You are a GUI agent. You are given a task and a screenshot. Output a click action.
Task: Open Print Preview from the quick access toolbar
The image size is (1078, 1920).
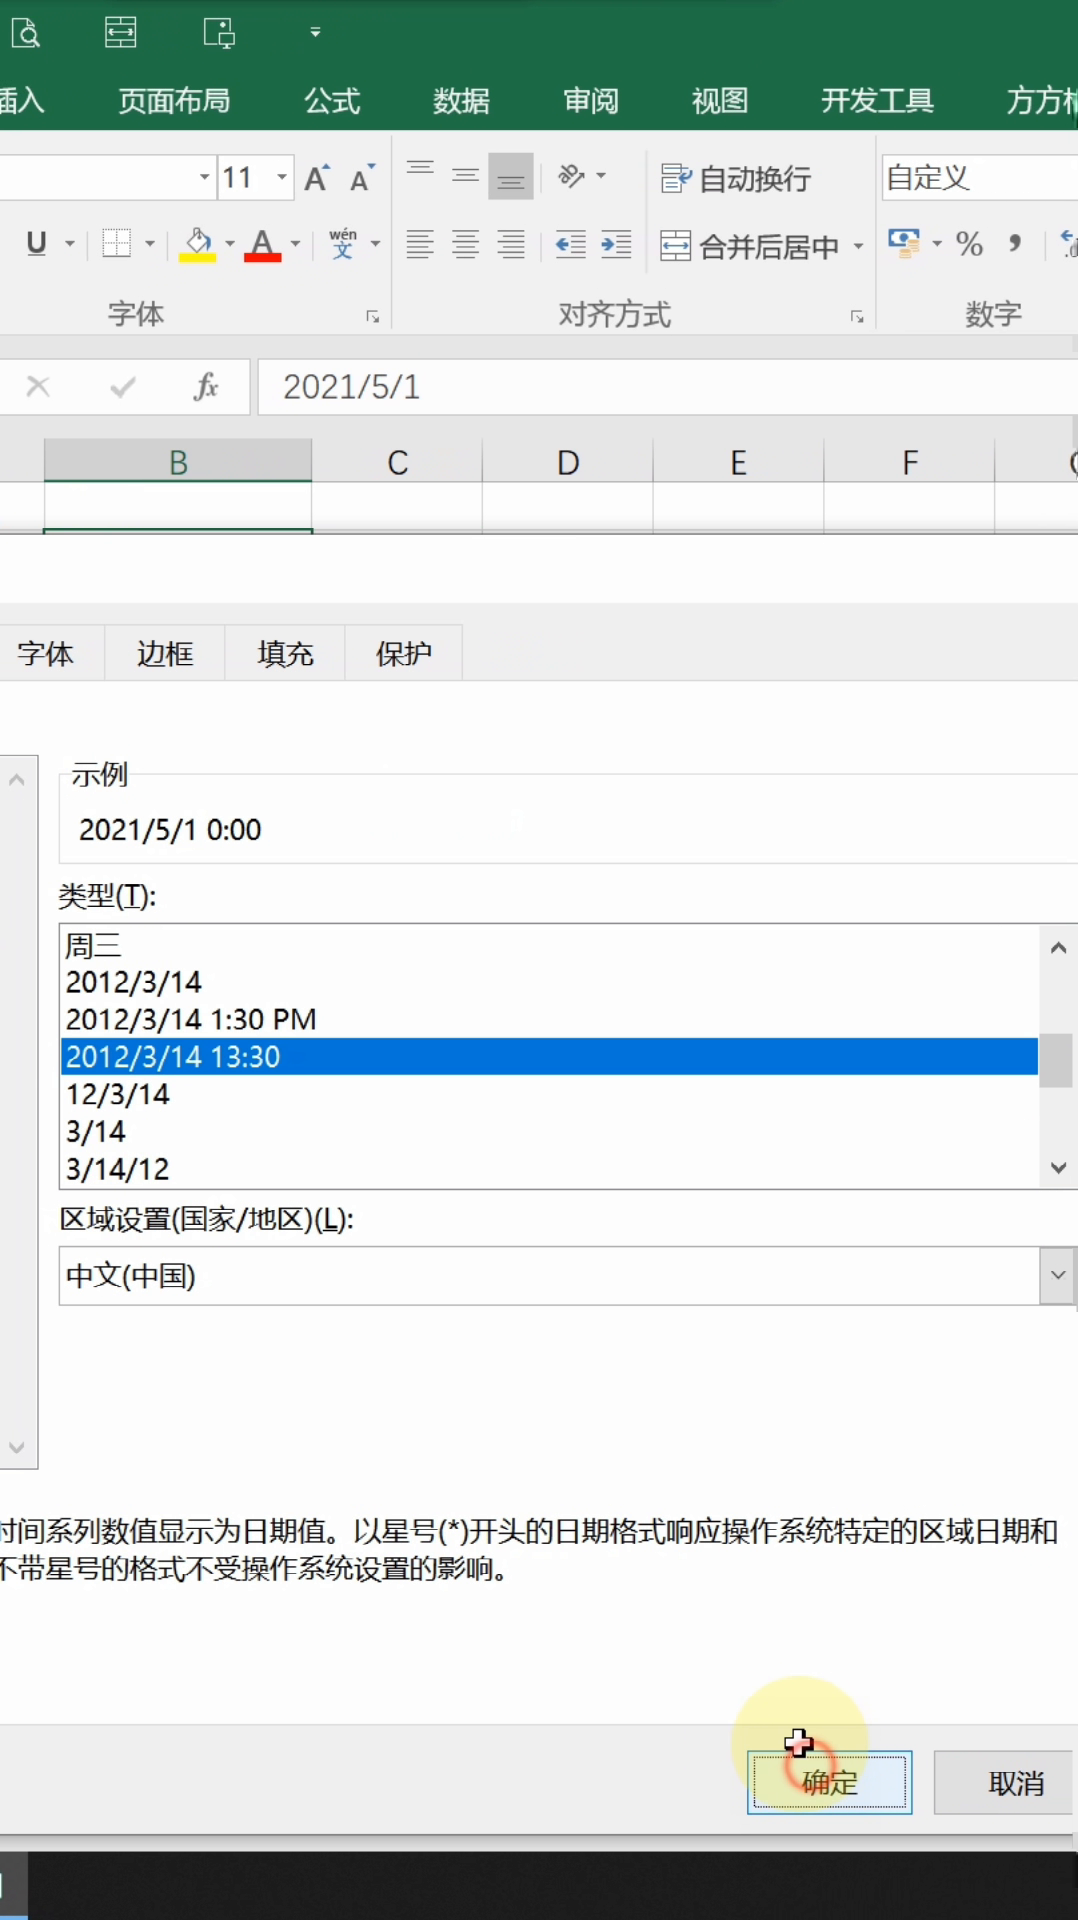point(25,33)
